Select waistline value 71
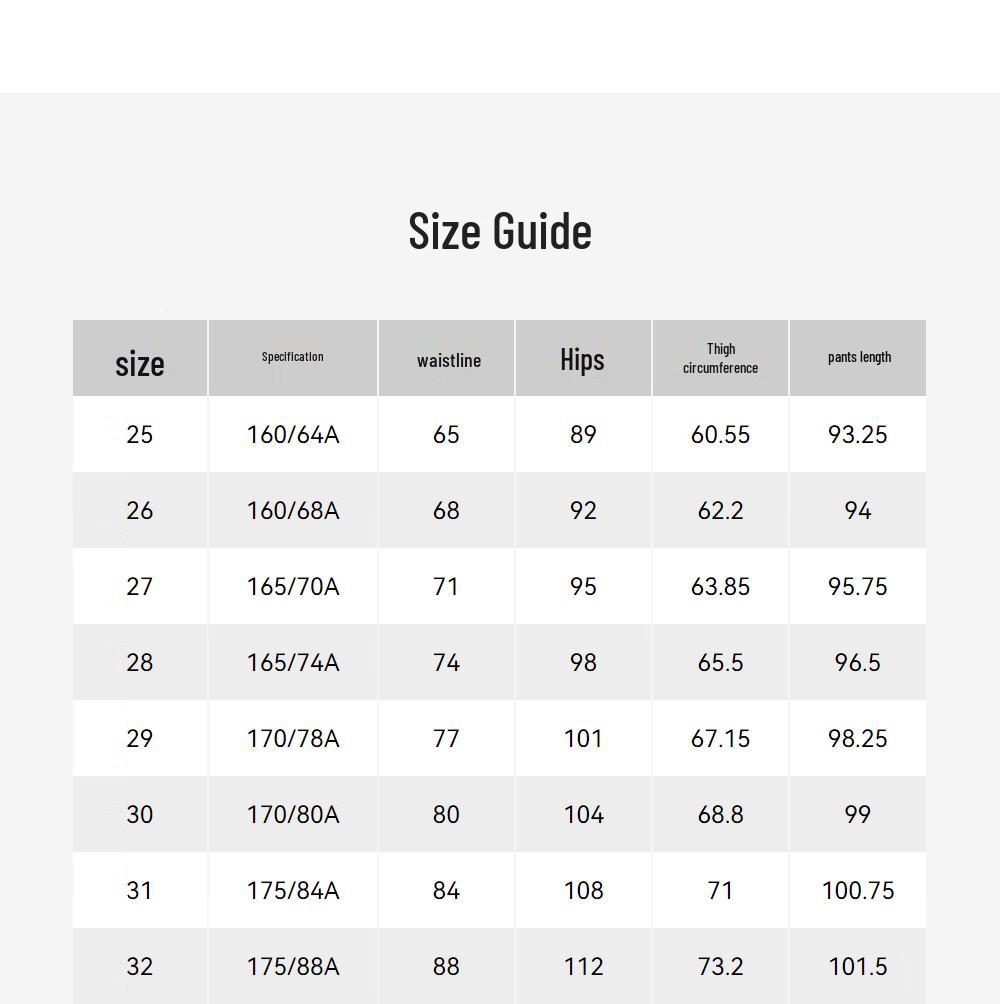 pos(446,587)
